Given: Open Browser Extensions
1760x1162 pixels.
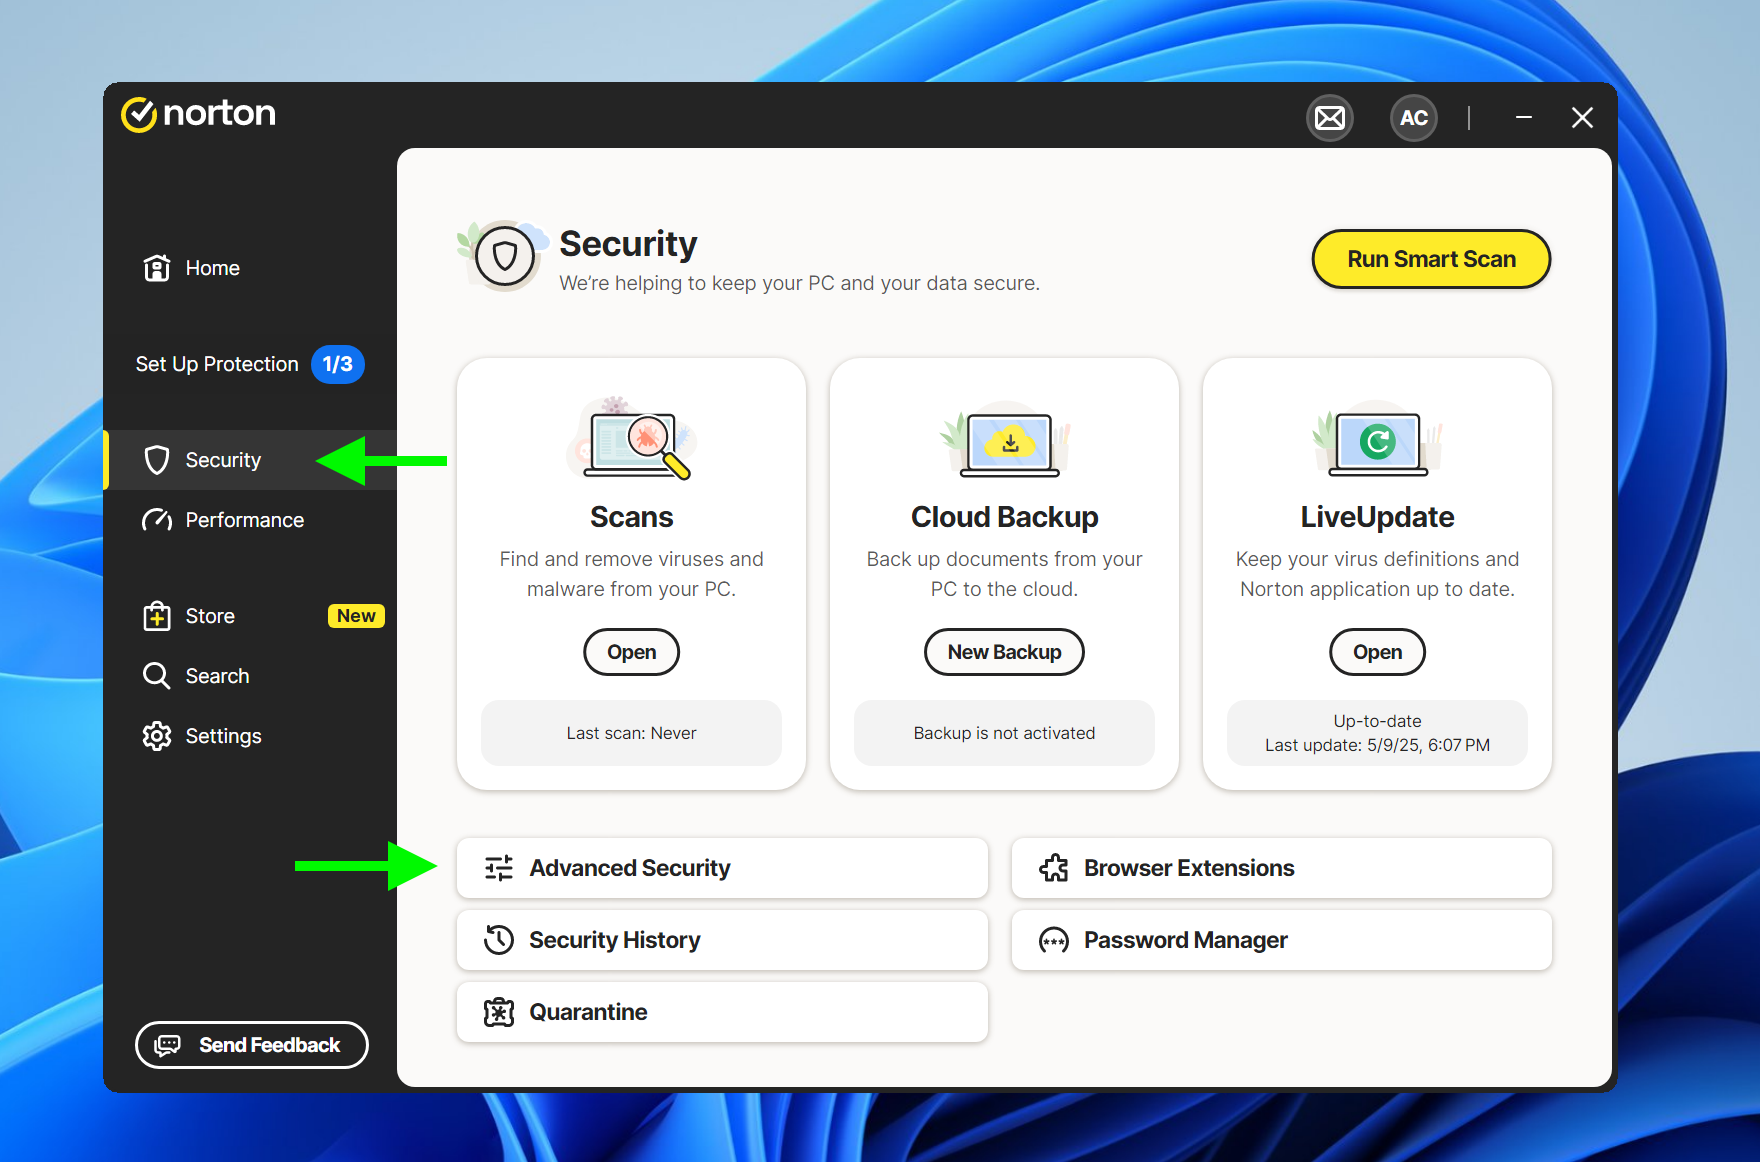Looking at the screenshot, I should pos(1282,868).
